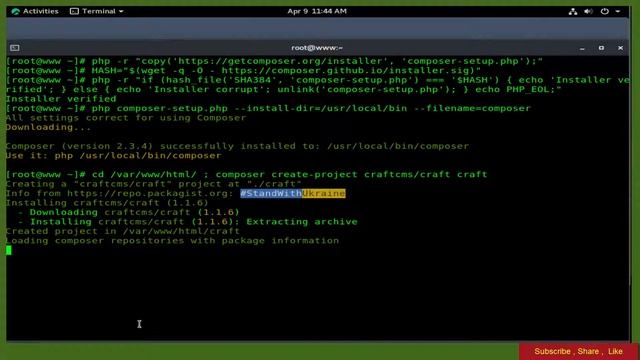Click 'All settings correct for using Composer' line
Image resolution: width=640 pixels, height=360 pixels.
coord(126,118)
